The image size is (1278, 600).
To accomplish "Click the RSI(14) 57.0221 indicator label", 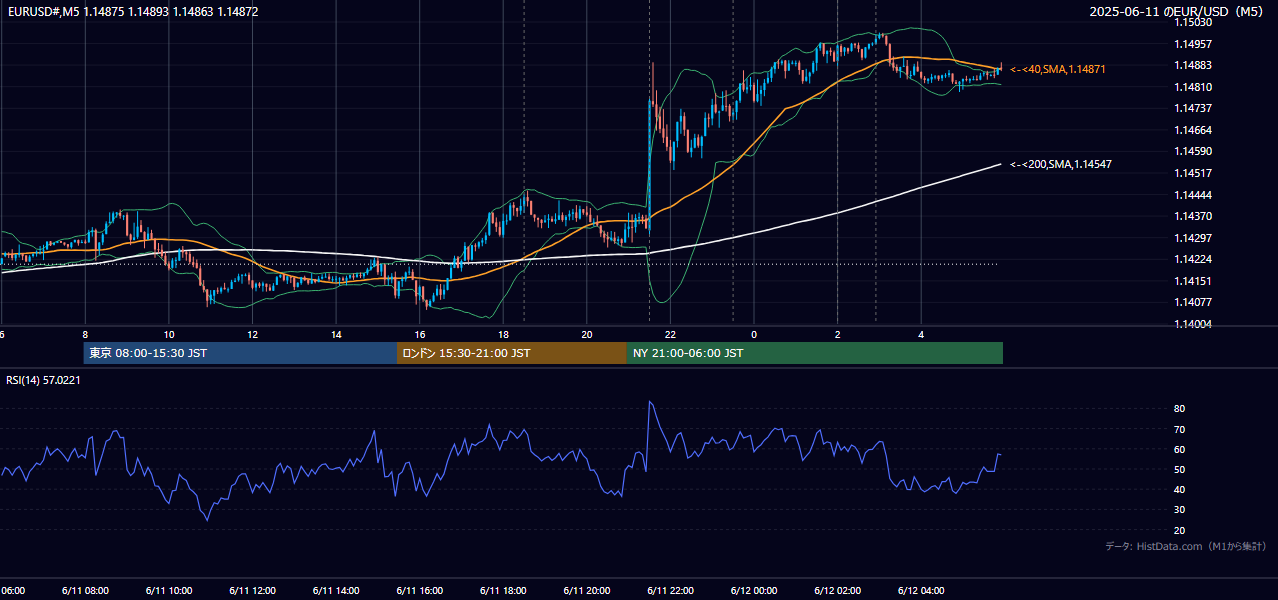I will click(x=43, y=380).
